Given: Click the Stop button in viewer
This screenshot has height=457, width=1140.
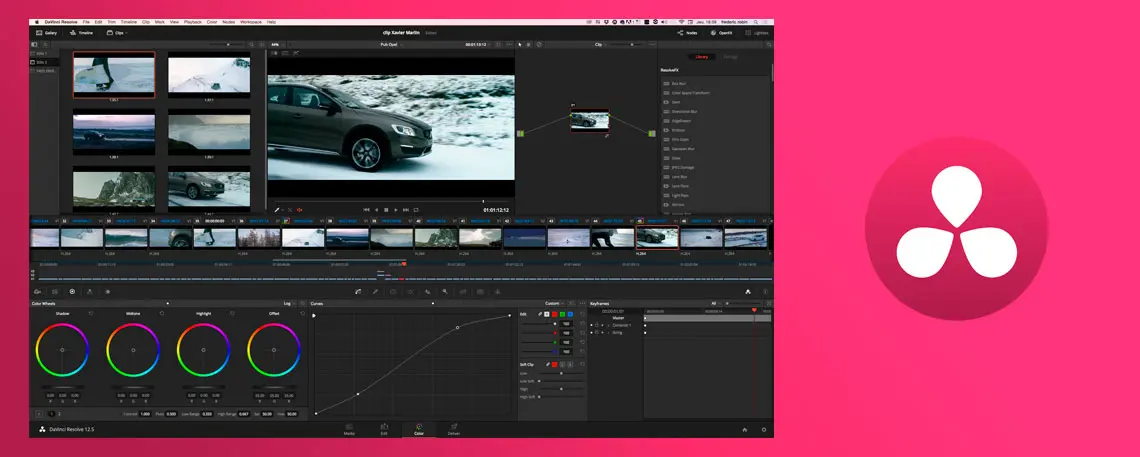Looking at the screenshot, I should tap(386, 209).
